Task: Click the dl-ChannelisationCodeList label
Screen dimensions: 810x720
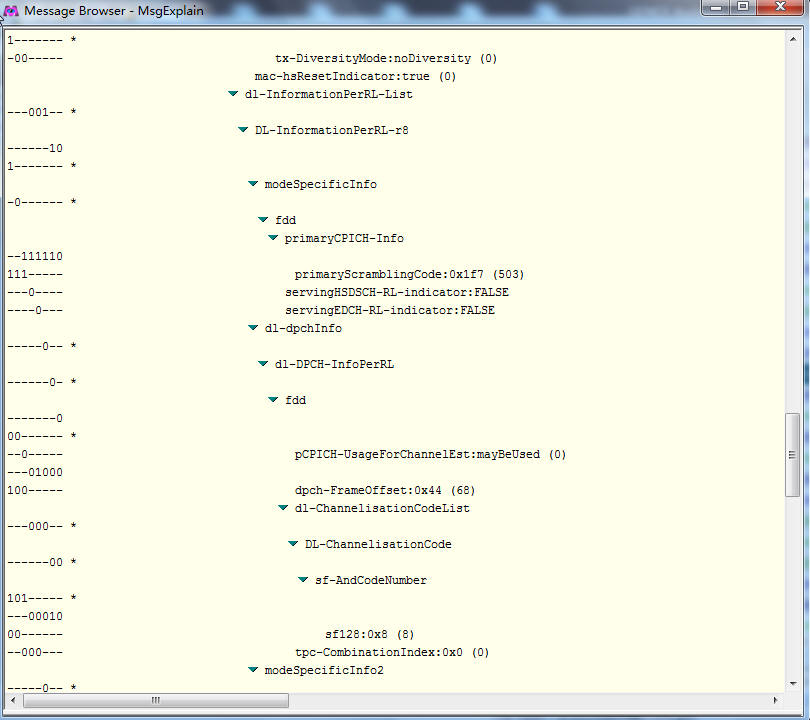Action: tap(382, 508)
